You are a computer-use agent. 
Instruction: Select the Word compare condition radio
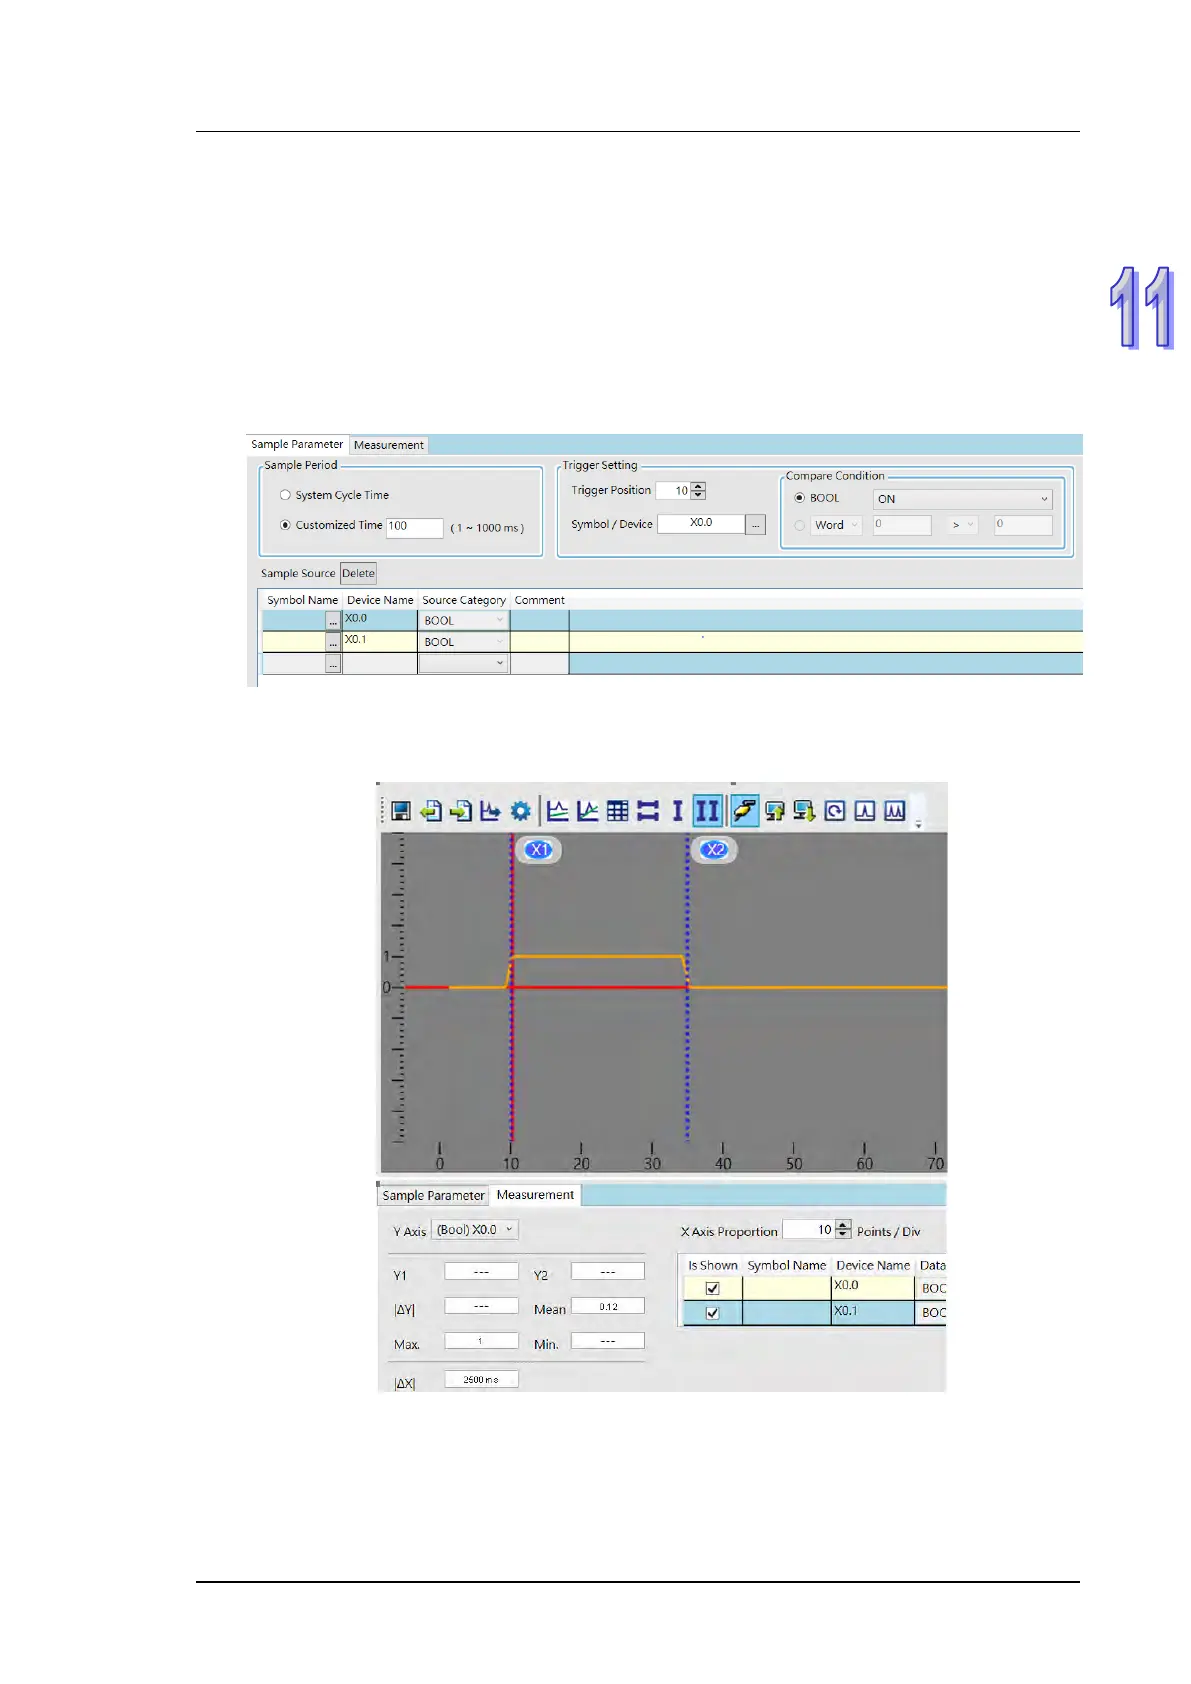pyautogui.click(x=800, y=525)
